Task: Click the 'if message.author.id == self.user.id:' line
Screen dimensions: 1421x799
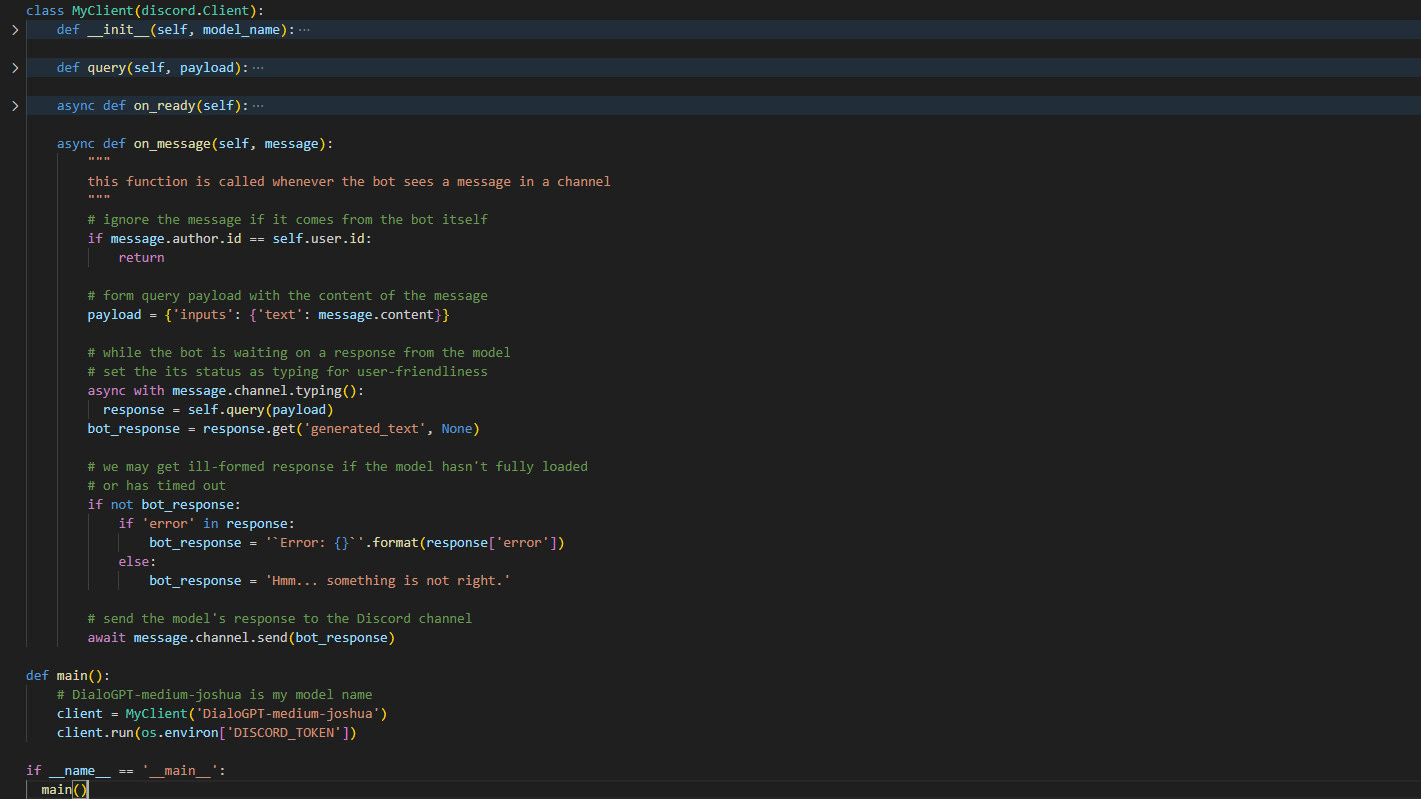Action: click(230, 239)
